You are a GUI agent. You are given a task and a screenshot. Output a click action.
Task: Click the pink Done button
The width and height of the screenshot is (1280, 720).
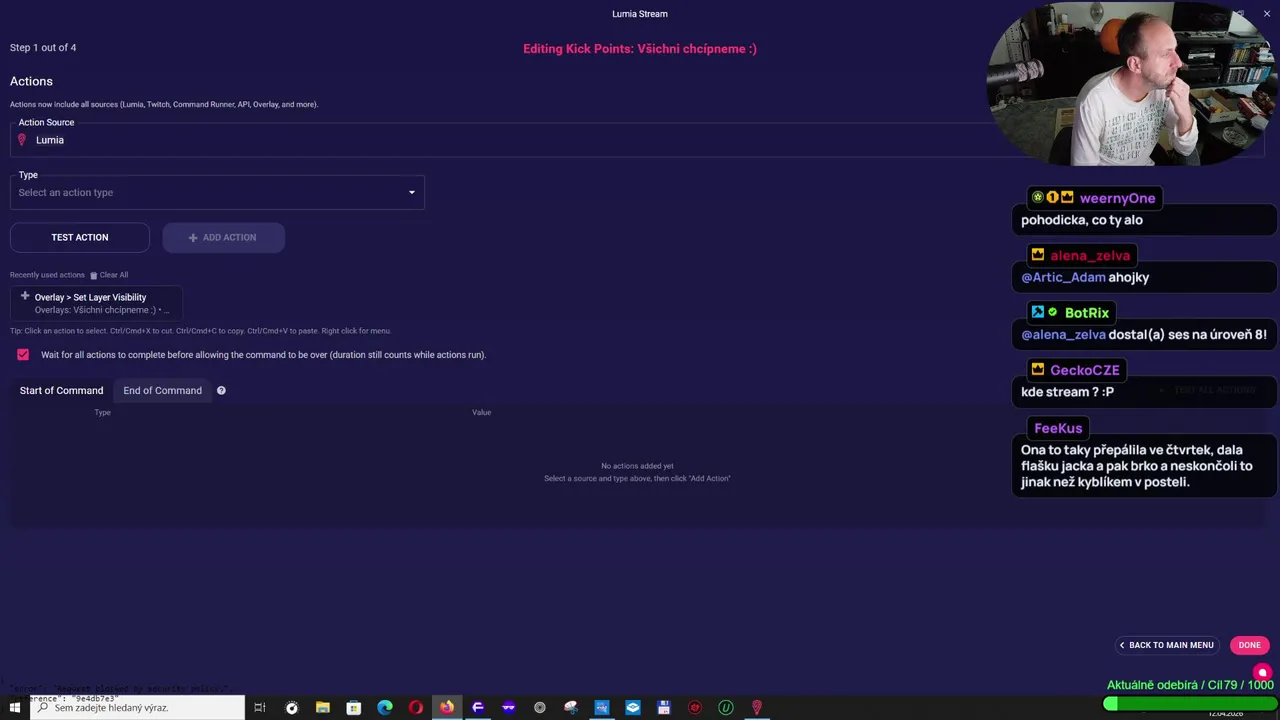1250,645
